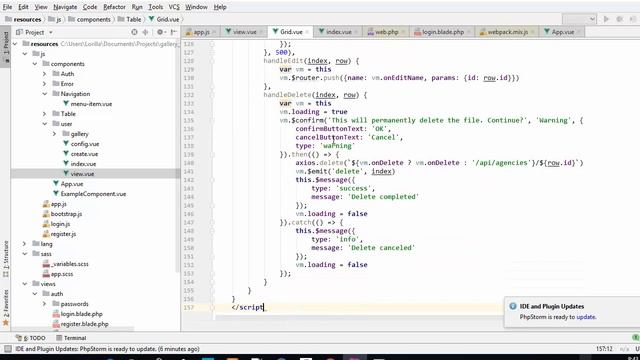Click the Debug button in toolbar

click(x=620, y=19)
